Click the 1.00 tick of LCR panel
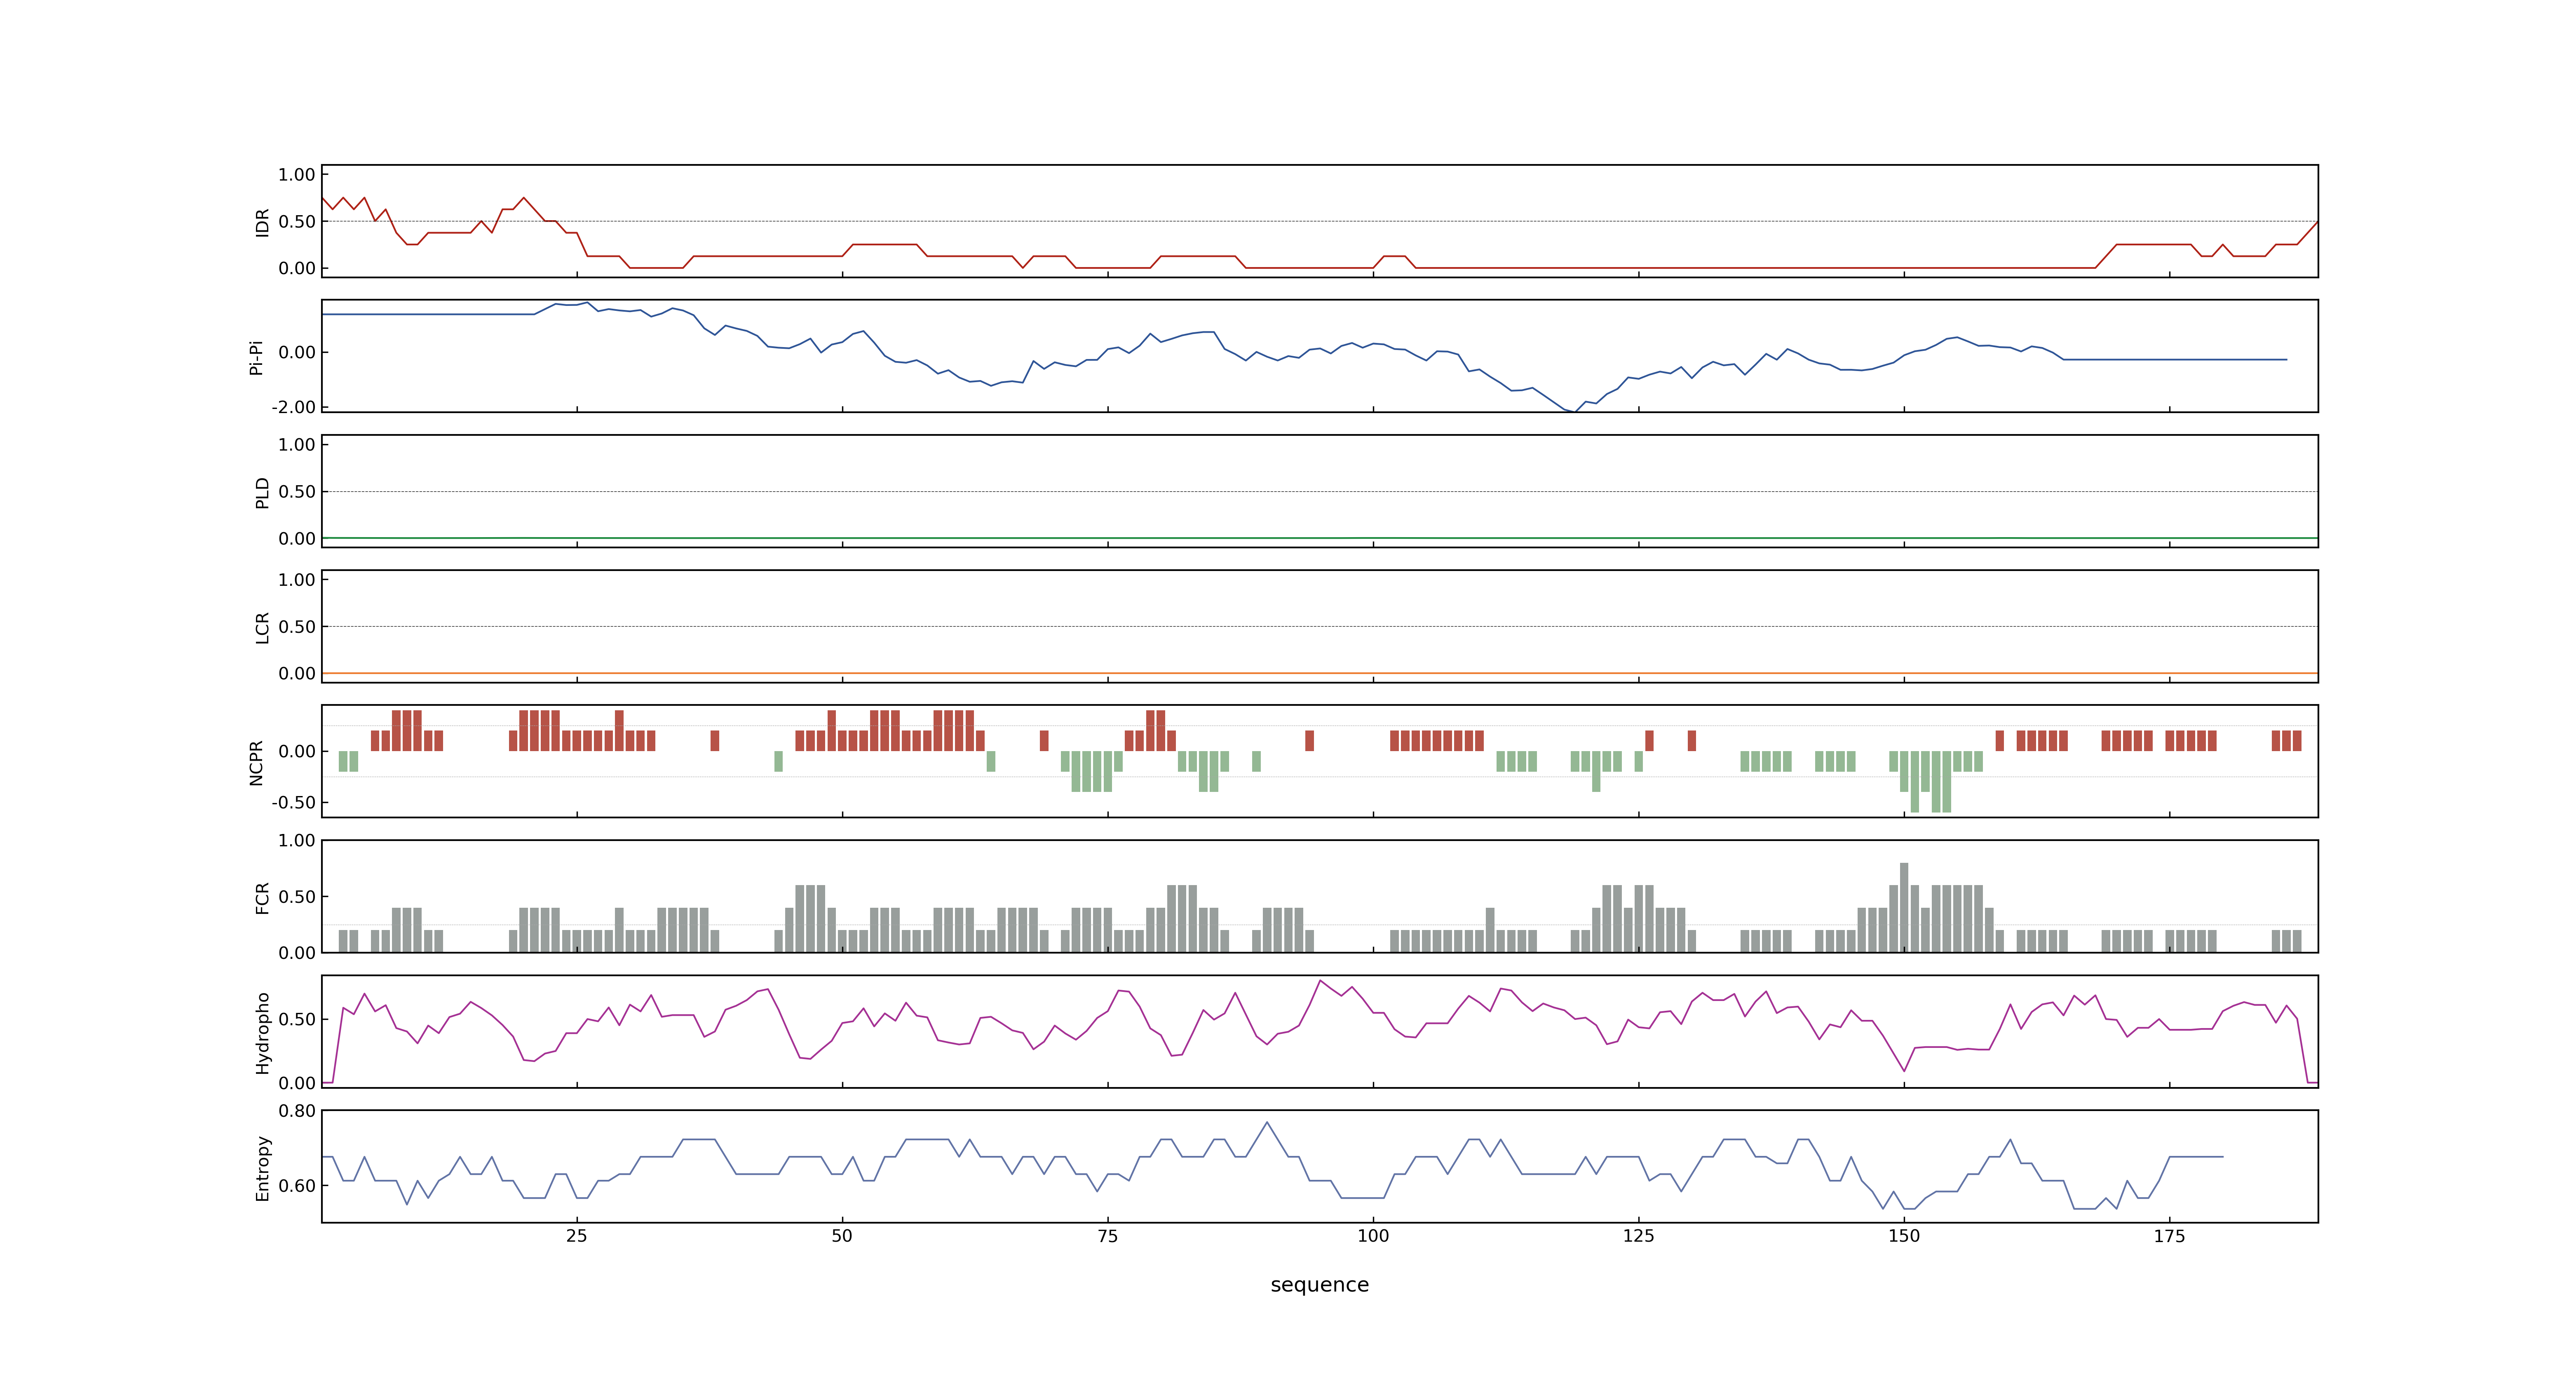2576x1374 pixels. 297,580
